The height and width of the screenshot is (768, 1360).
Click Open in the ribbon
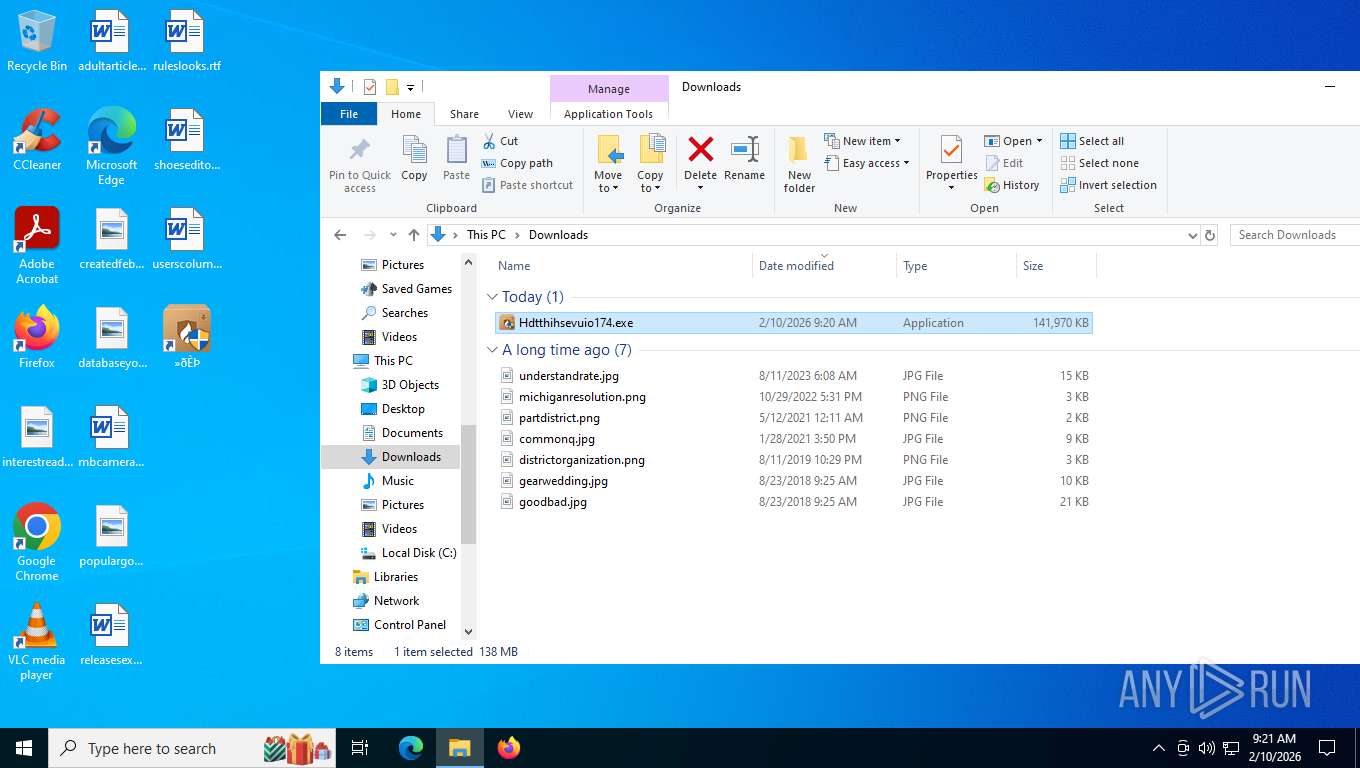(1013, 141)
